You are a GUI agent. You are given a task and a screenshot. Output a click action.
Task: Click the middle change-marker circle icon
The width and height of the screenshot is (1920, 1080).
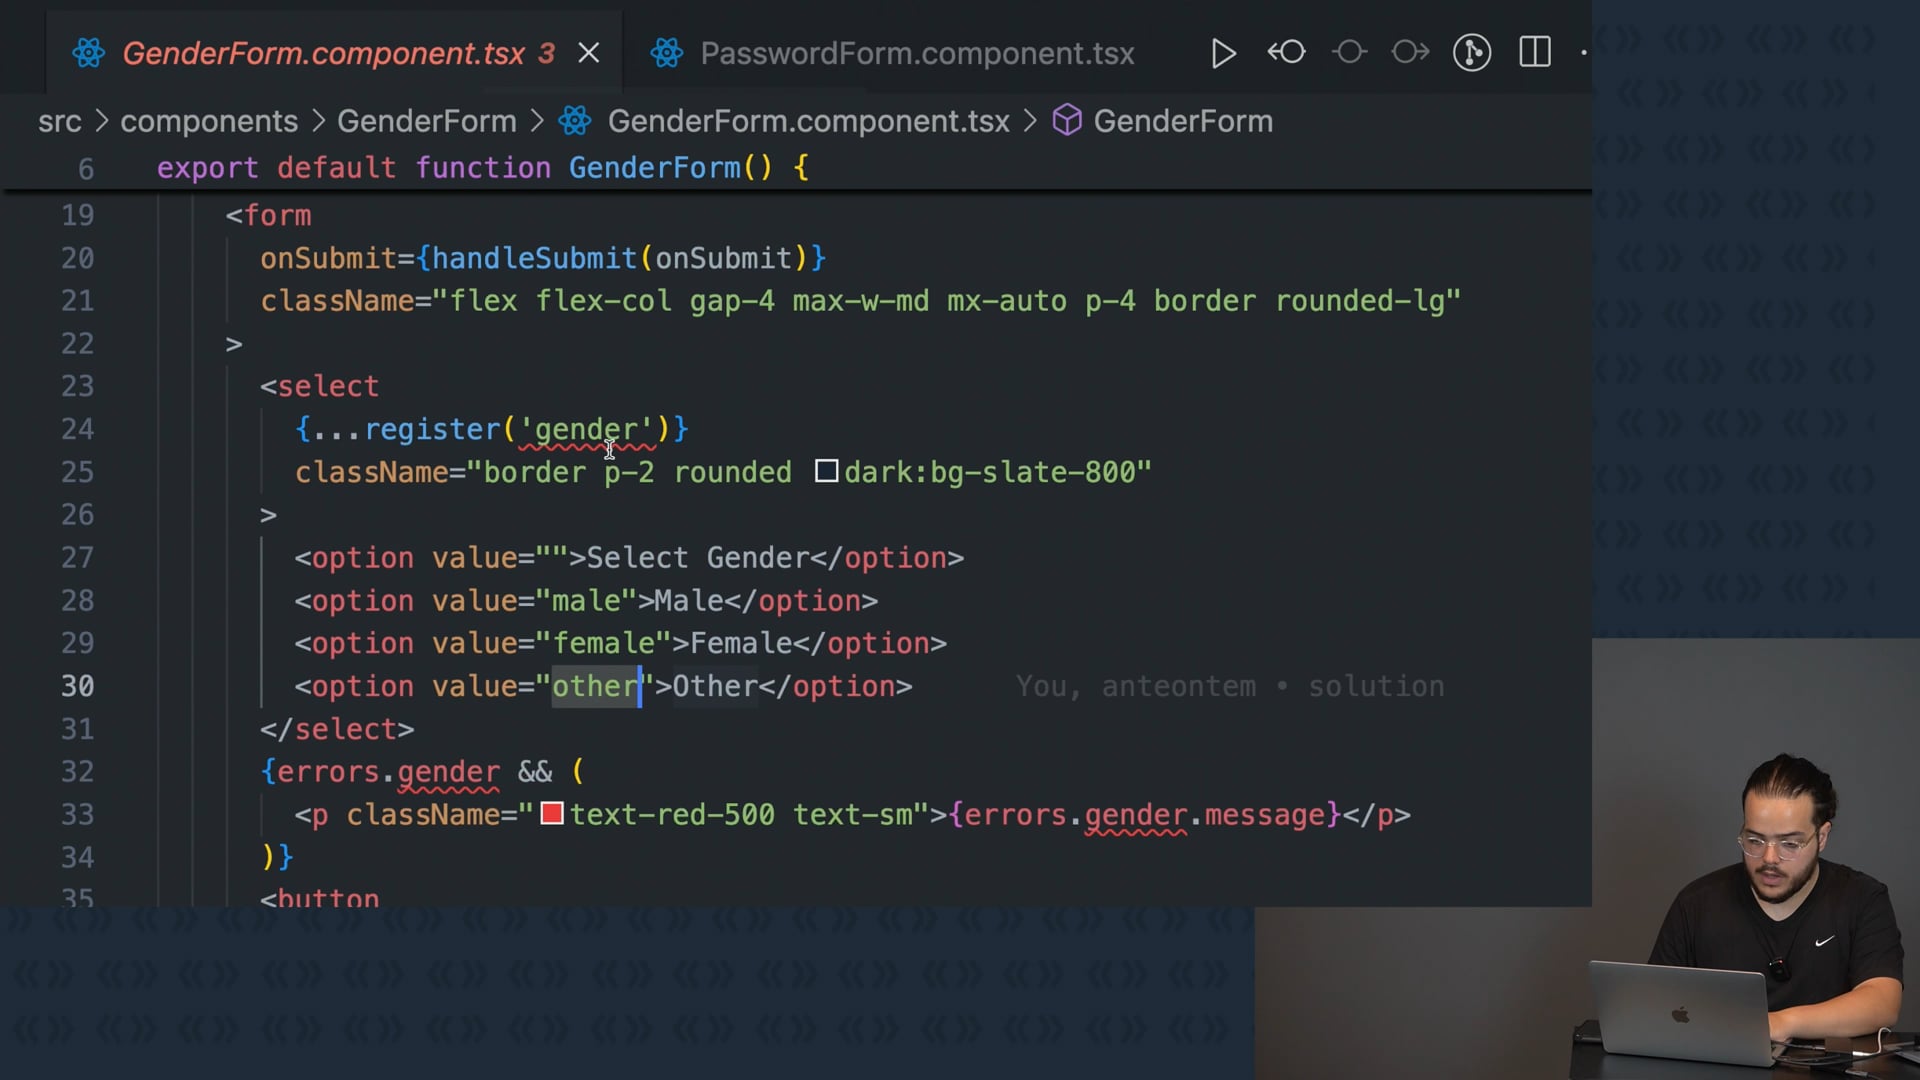1349,52
